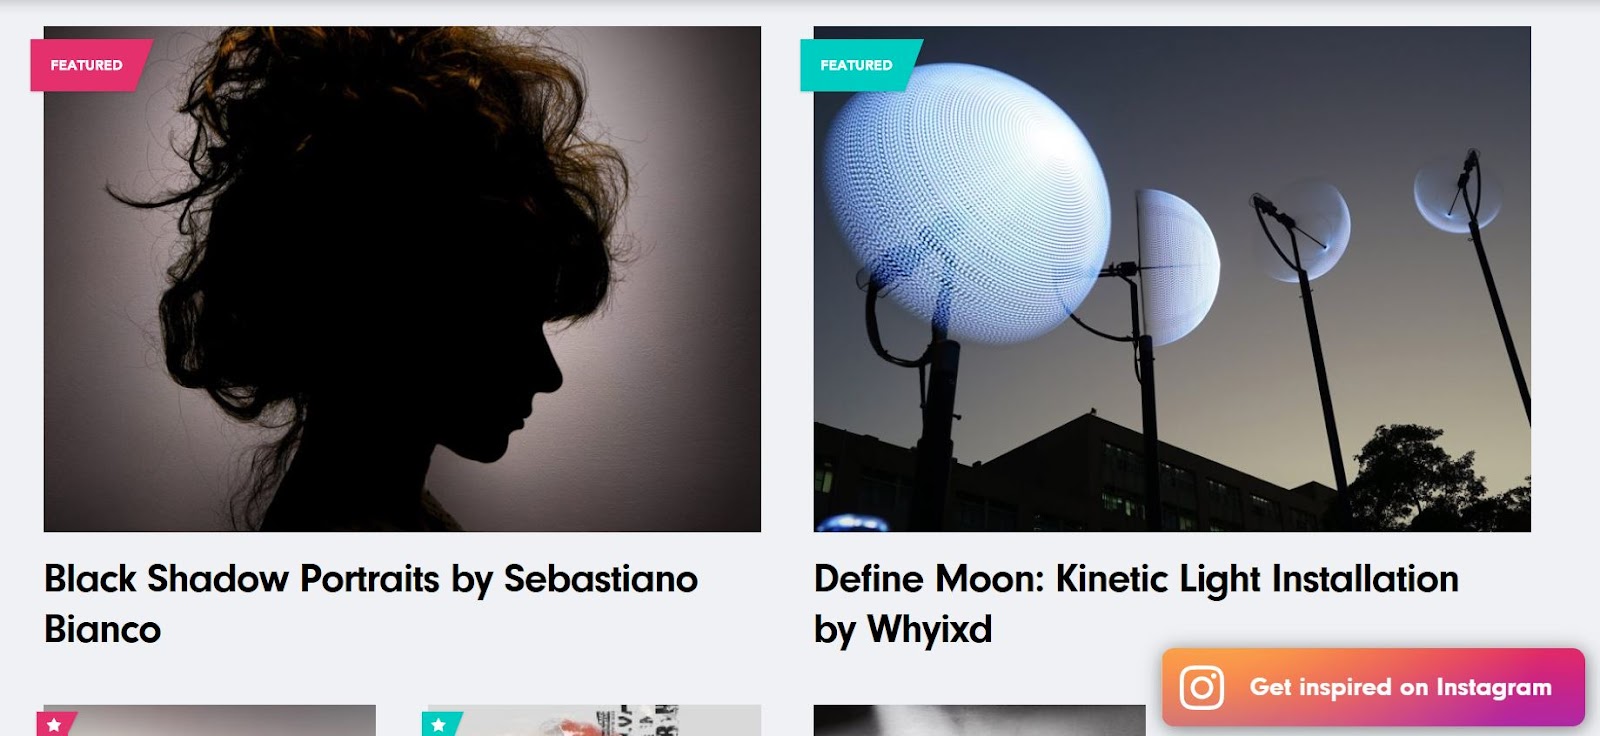
Task: Open the silhouette woman portrait image
Action: (402, 279)
